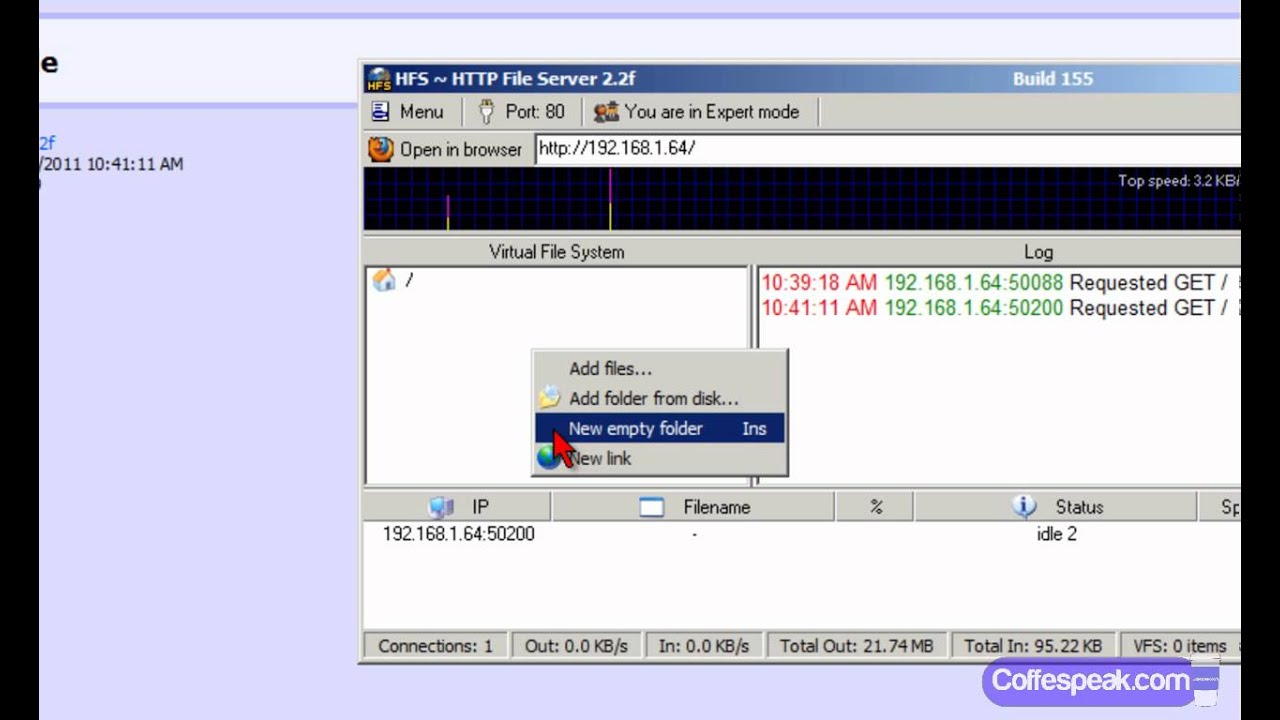Viewport: 1280px width, 720px height.
Task: Click the plug icon beside Port: 80
Action: (487, 112)
